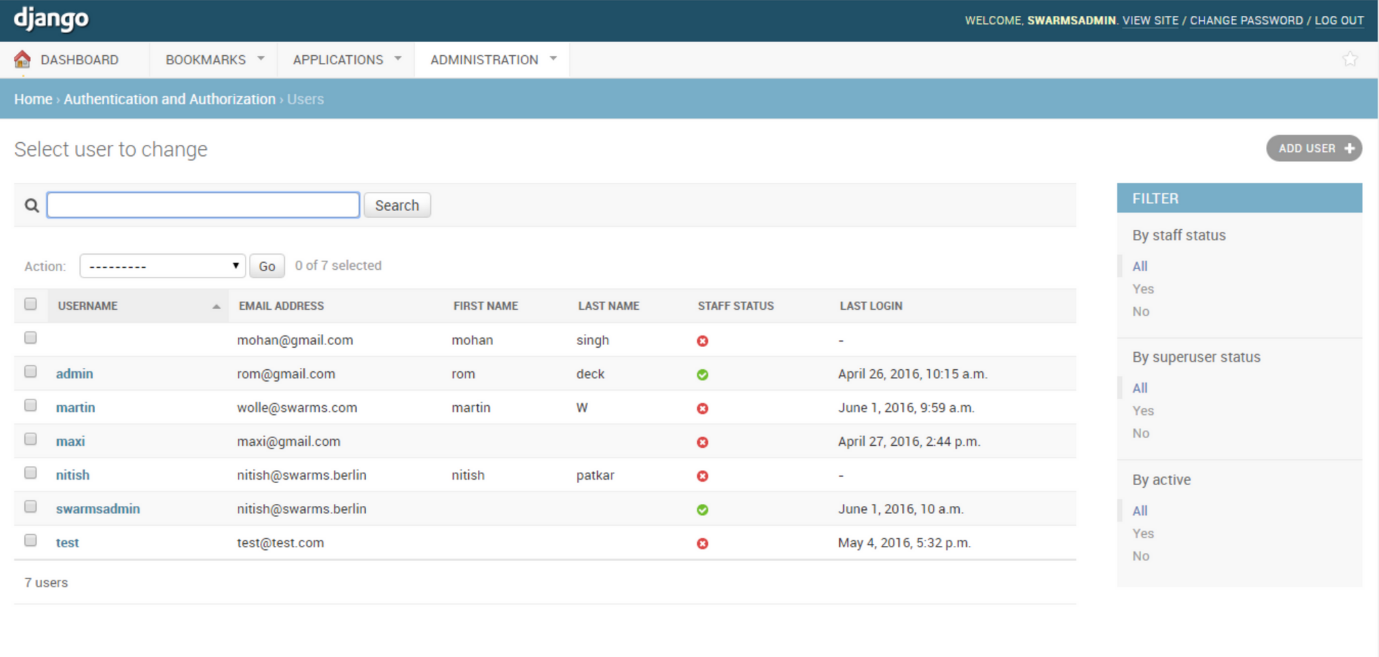
Task: Open the Dashboard menu item
Action: point(79,60)
